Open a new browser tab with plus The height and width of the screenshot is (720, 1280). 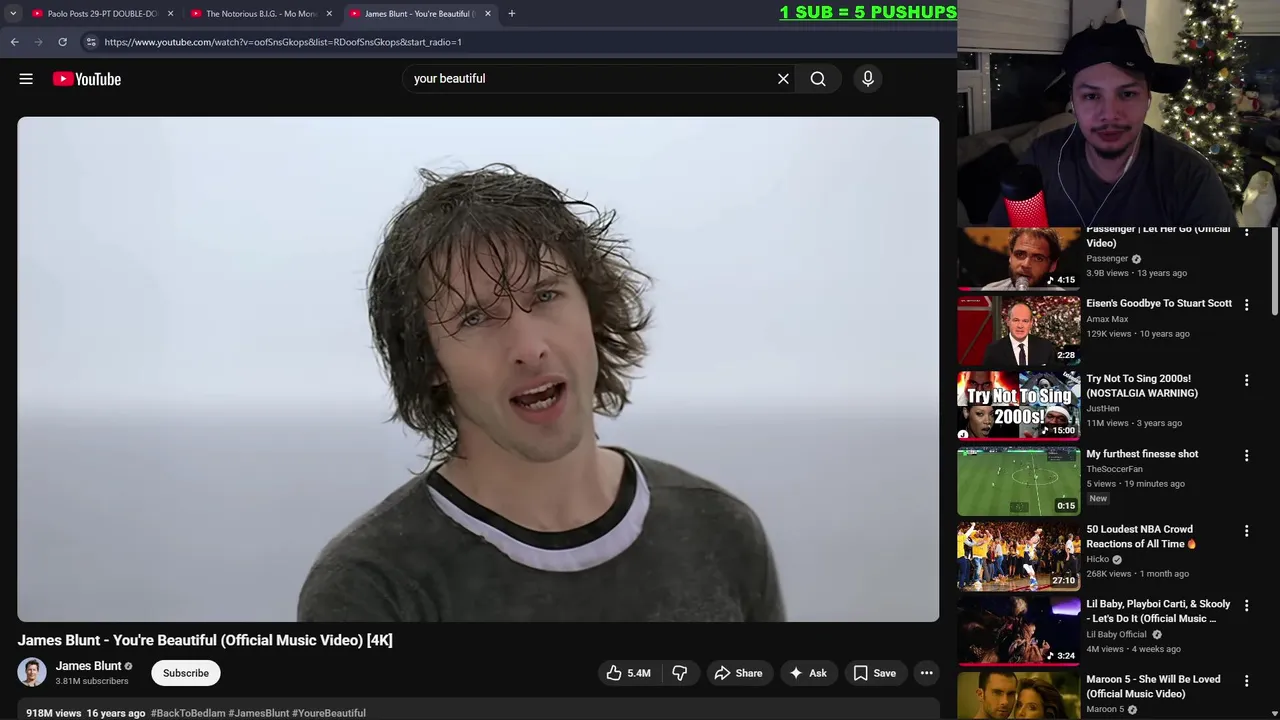click(x=511, y=13)
